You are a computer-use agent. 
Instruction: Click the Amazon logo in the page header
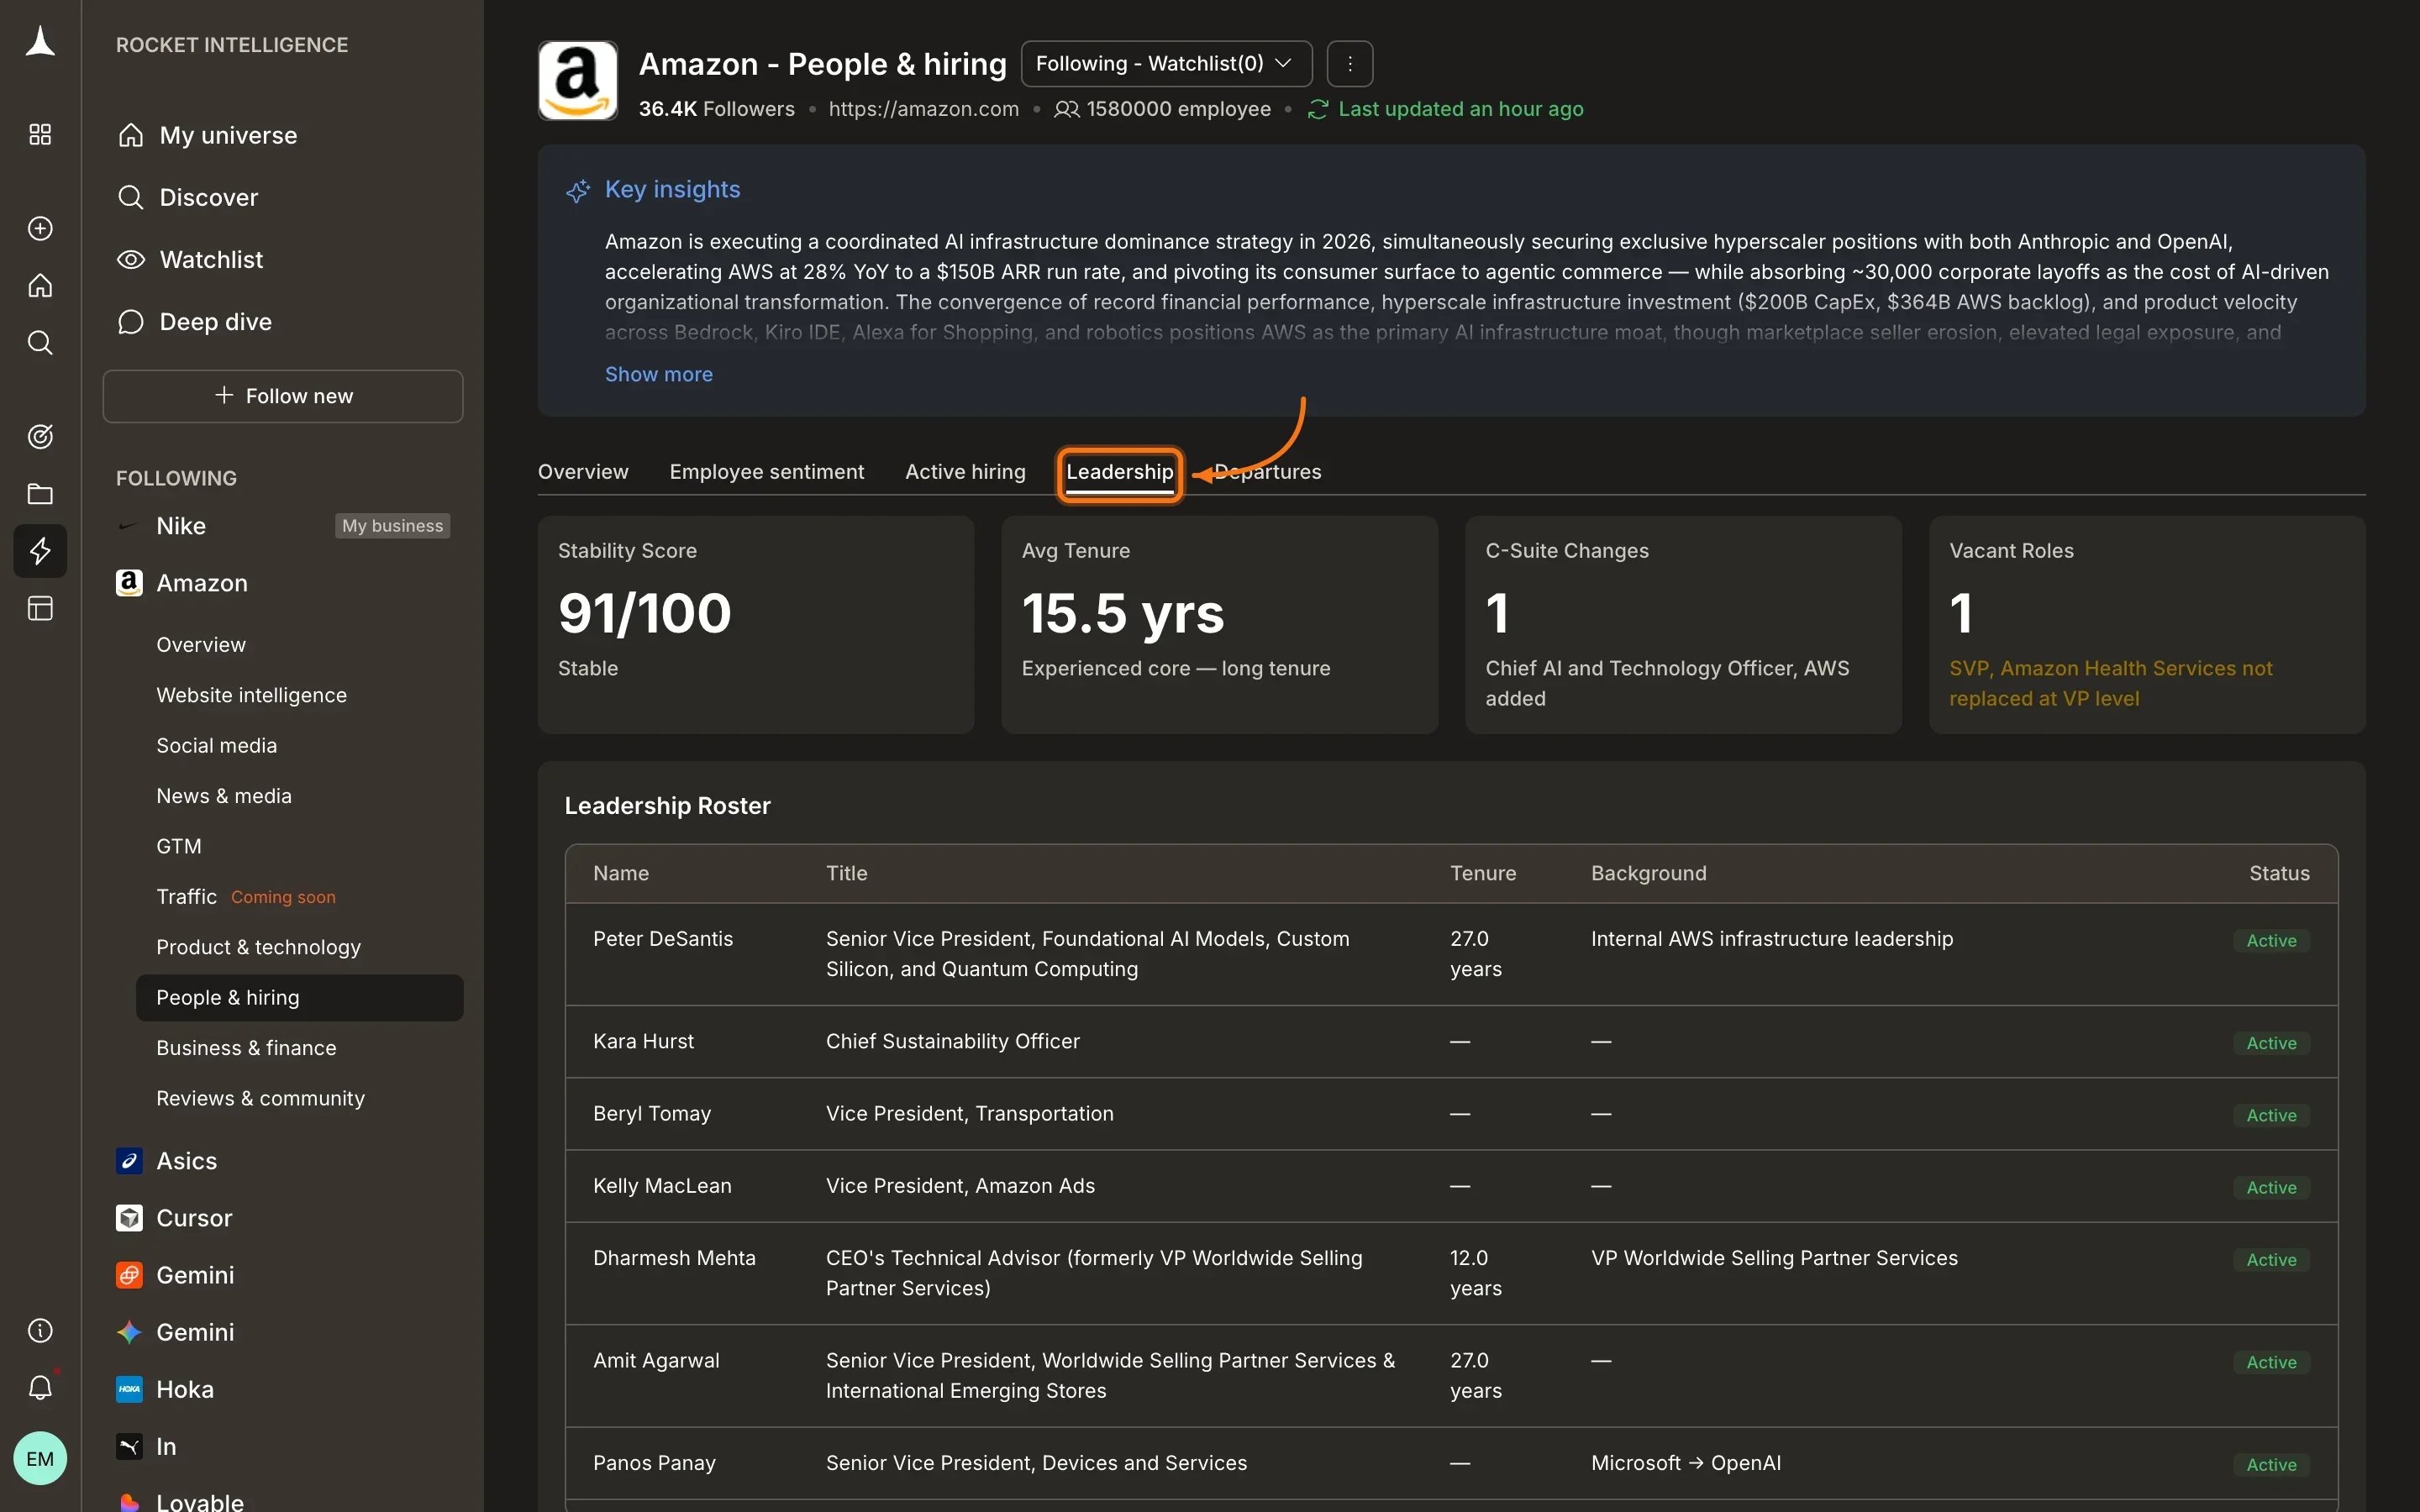(578, 81)
